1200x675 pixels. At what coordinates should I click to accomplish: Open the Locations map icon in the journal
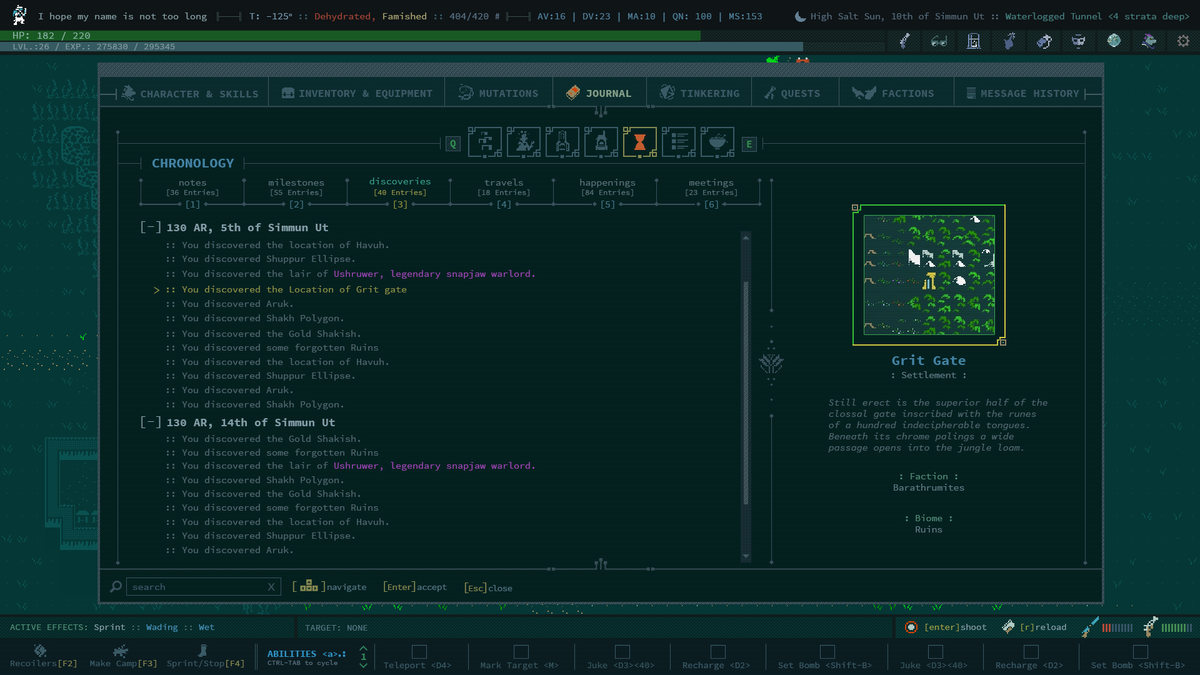tap(485, 142)
